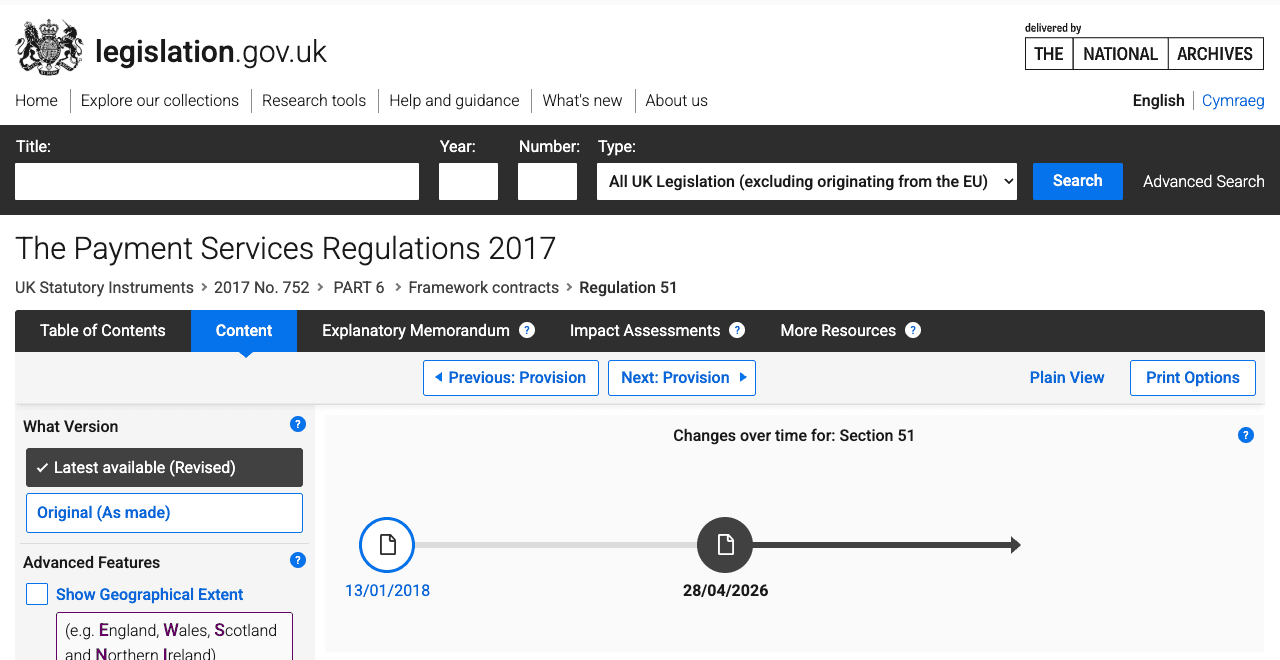
Task: Click The National Archives logo
Action: pos(1144,53)
